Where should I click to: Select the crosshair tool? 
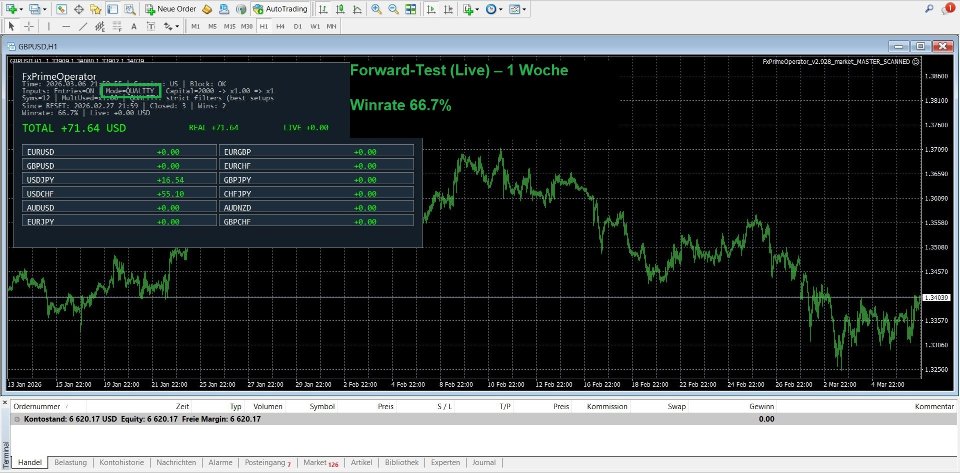[x=29, y=26]
